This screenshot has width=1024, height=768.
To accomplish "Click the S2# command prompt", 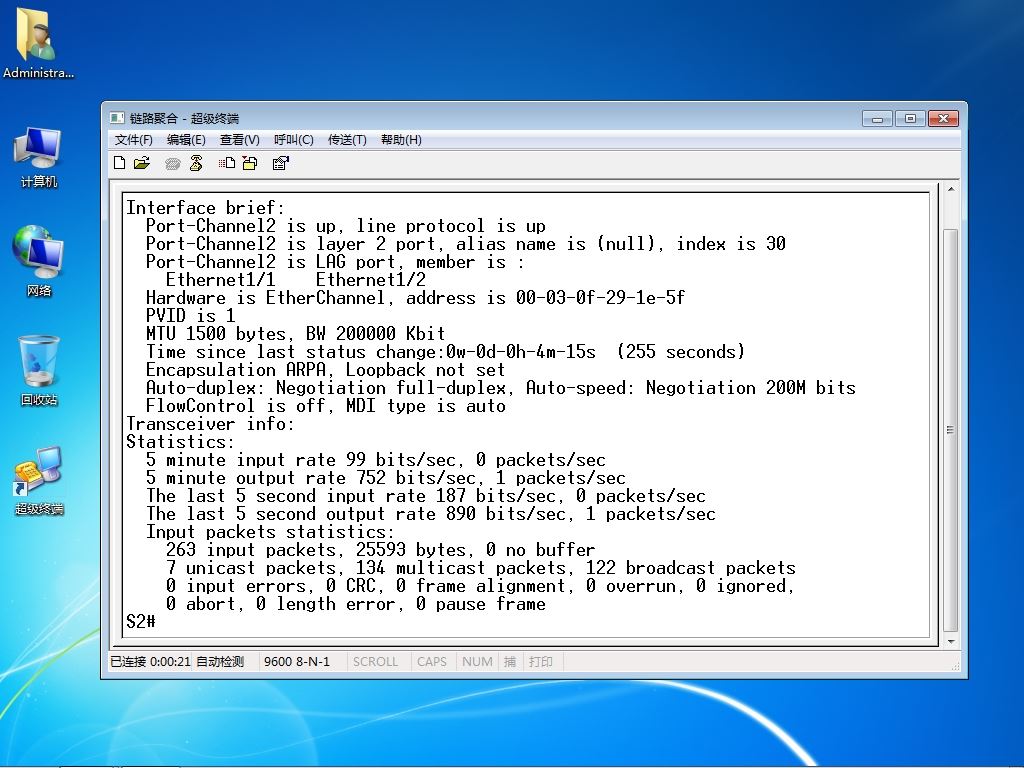I will coord(141,621).
